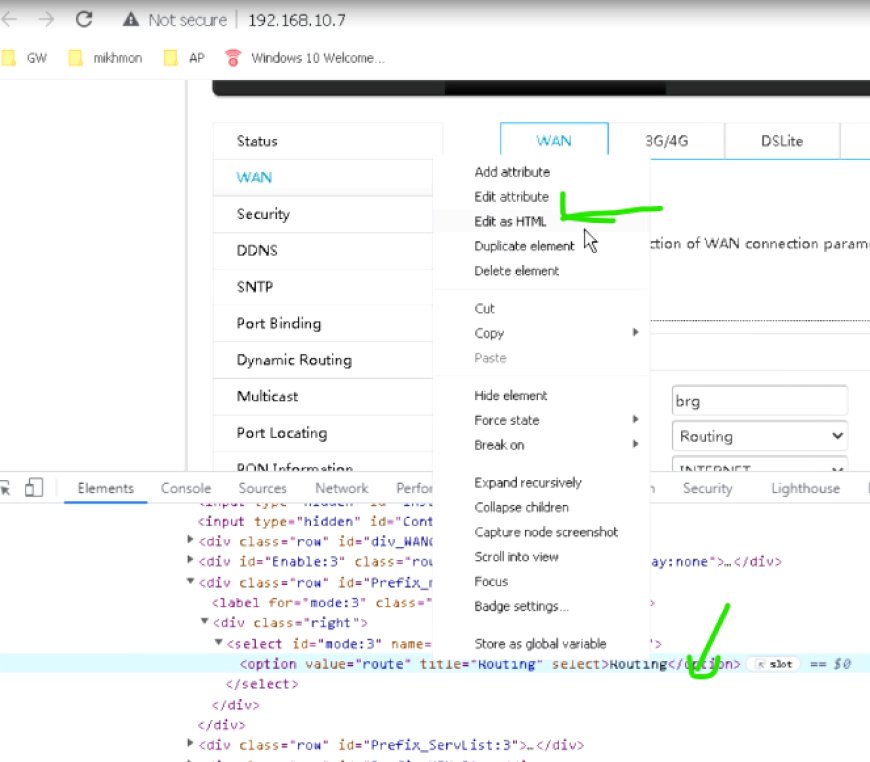Collapse the select id="mode:3" node

tap(219, 642)
